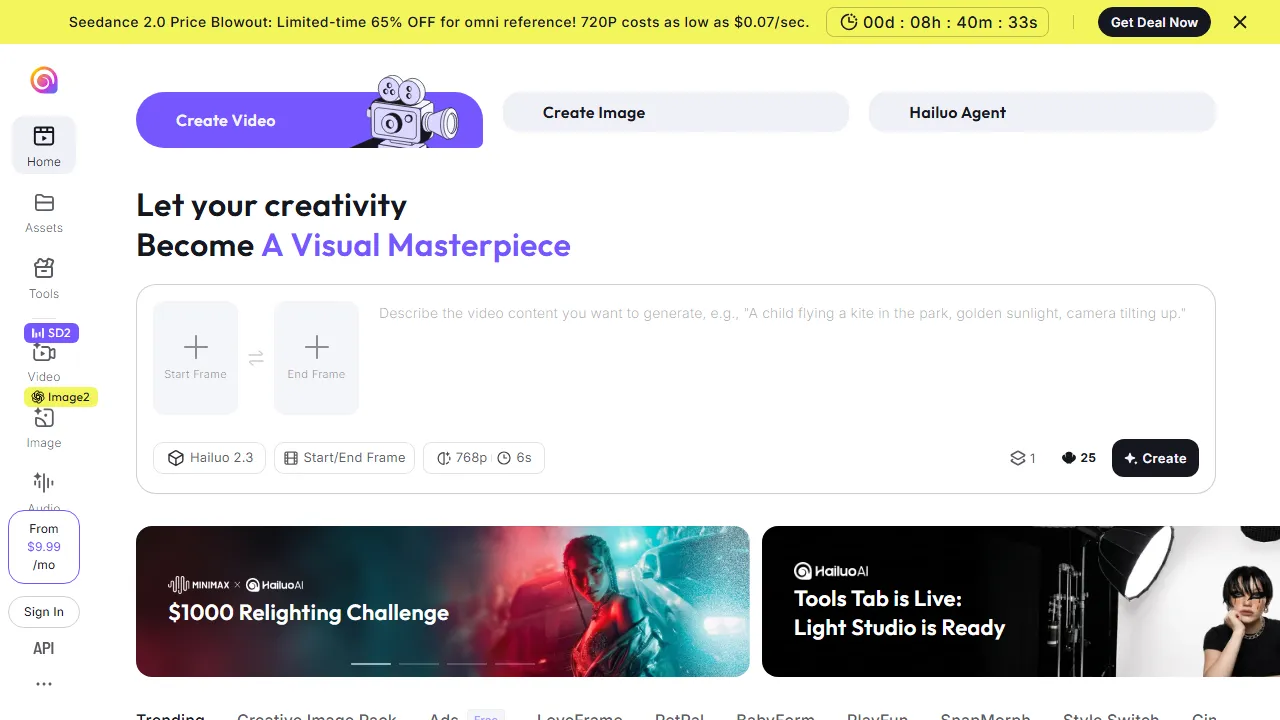
Task: Open the $9.99/mo pricing offer
Action: point(44,547)
